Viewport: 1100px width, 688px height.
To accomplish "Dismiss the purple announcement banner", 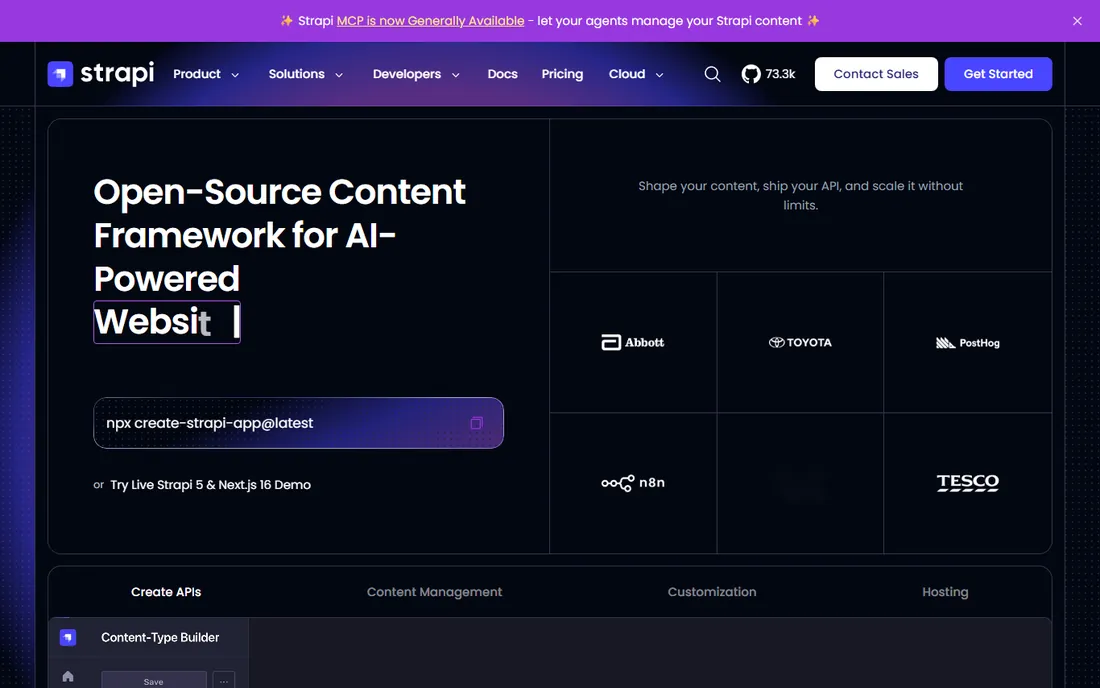I will point(1077,21).
